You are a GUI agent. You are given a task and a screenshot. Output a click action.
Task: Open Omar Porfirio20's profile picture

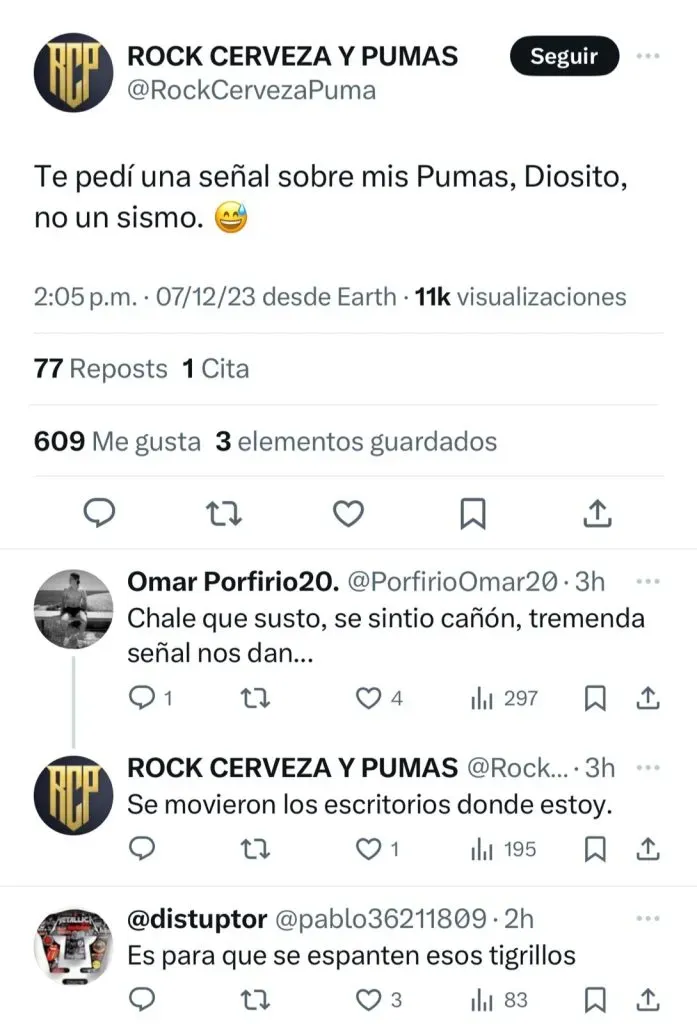73,609
